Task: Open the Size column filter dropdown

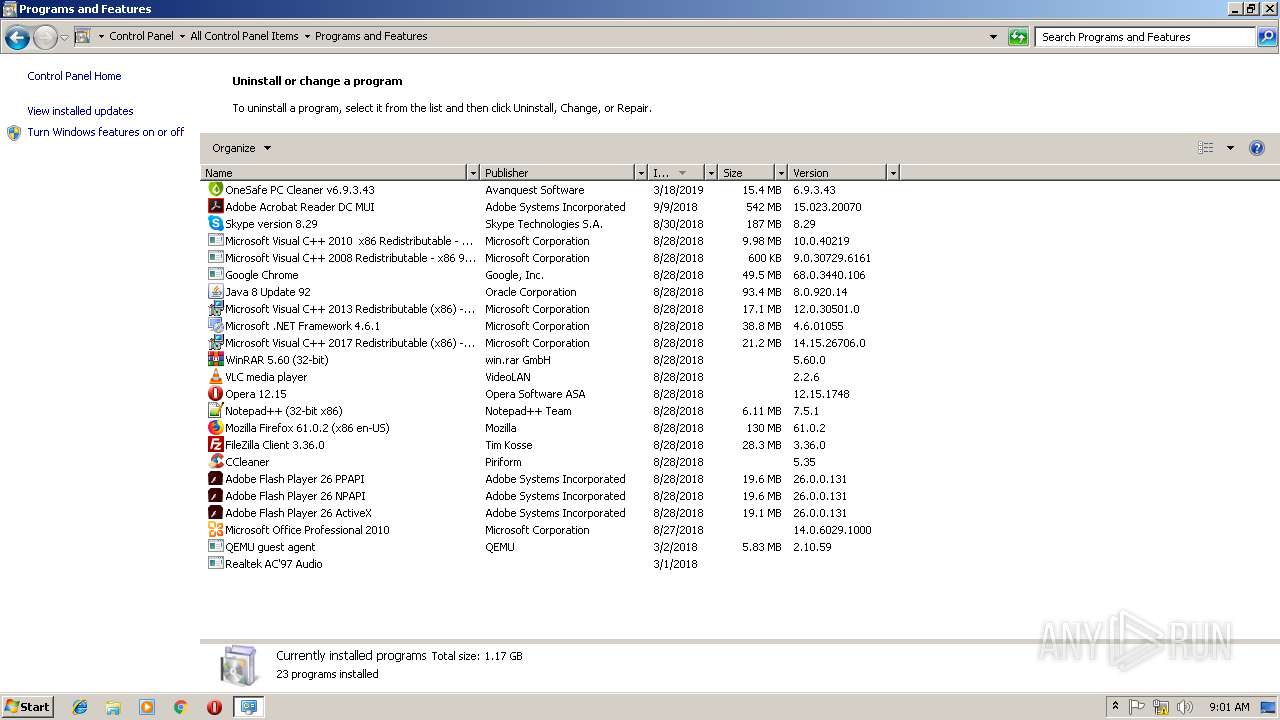Action: (x=781, y=173)
